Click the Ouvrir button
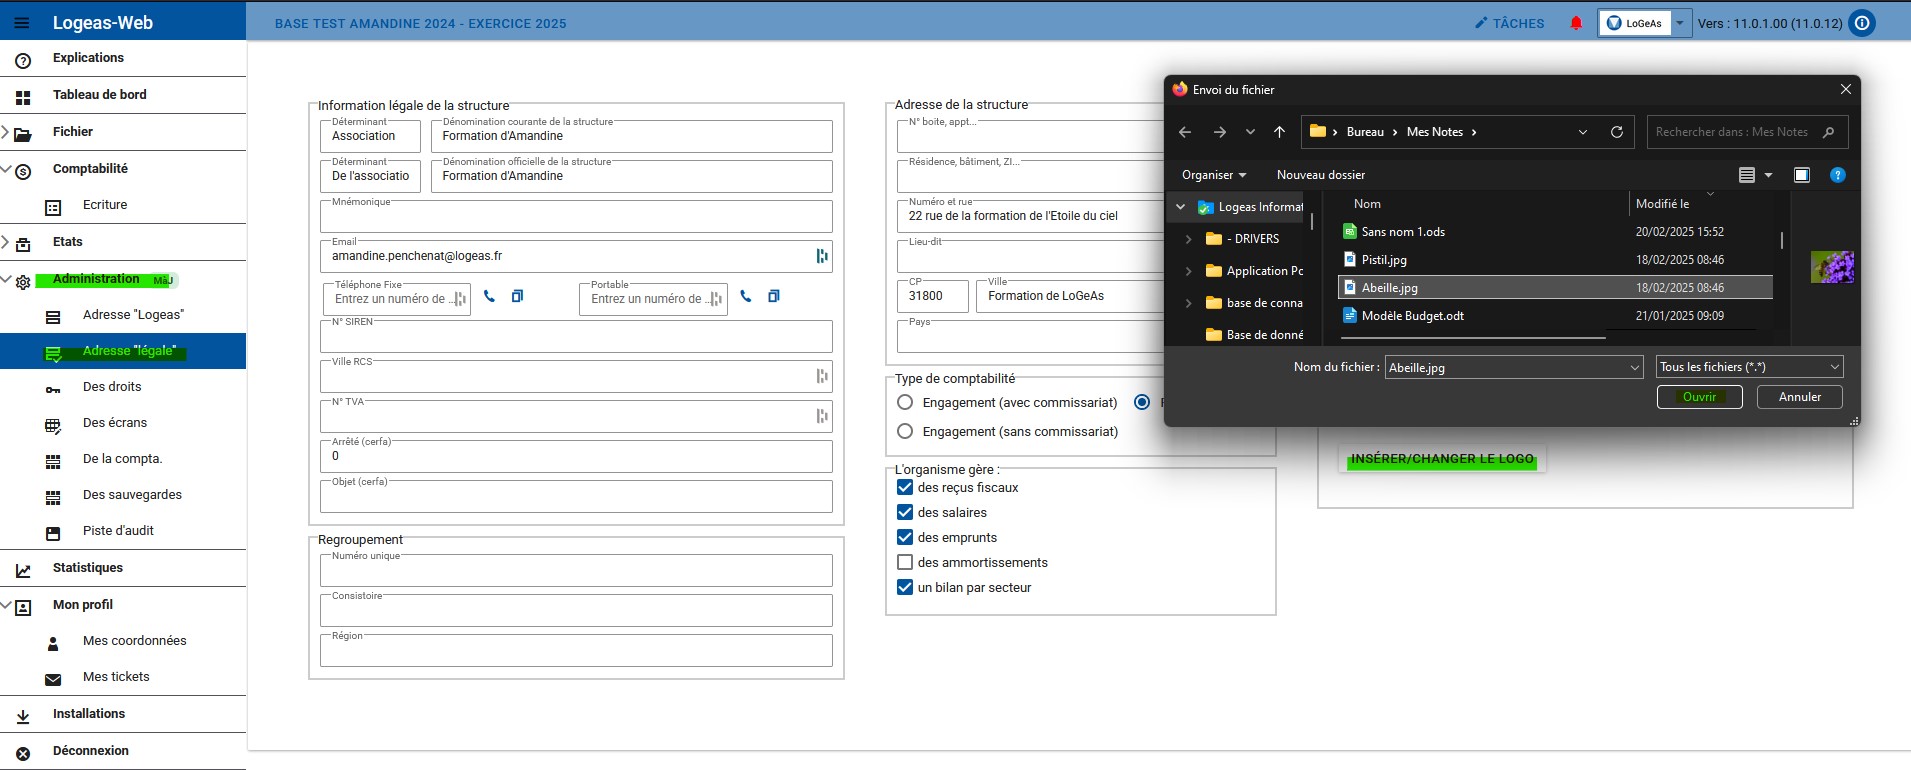This screenshot has width=1911, height=770. pos(1699,397)
